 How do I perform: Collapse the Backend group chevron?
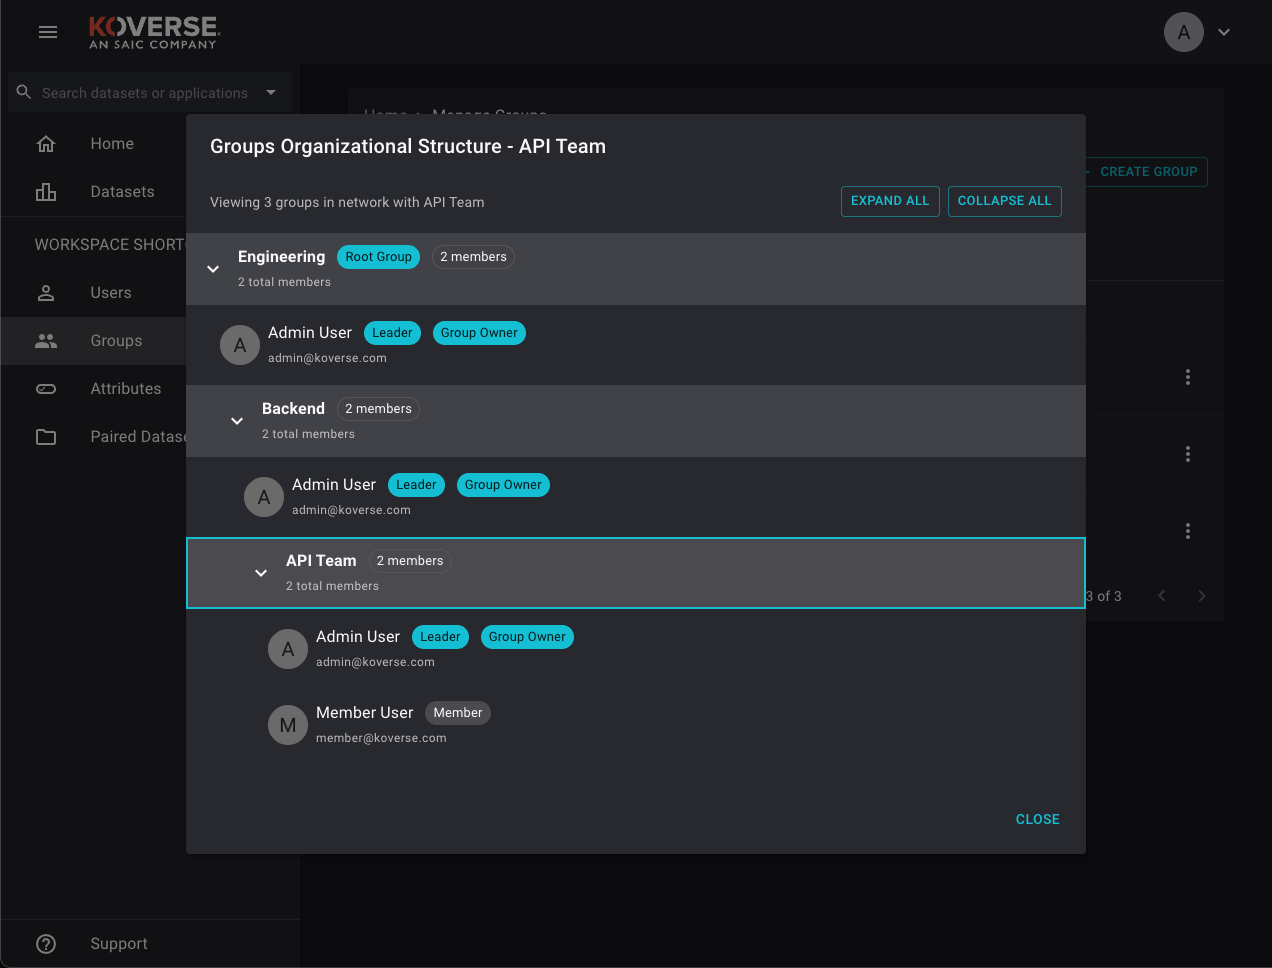(237, 421)
